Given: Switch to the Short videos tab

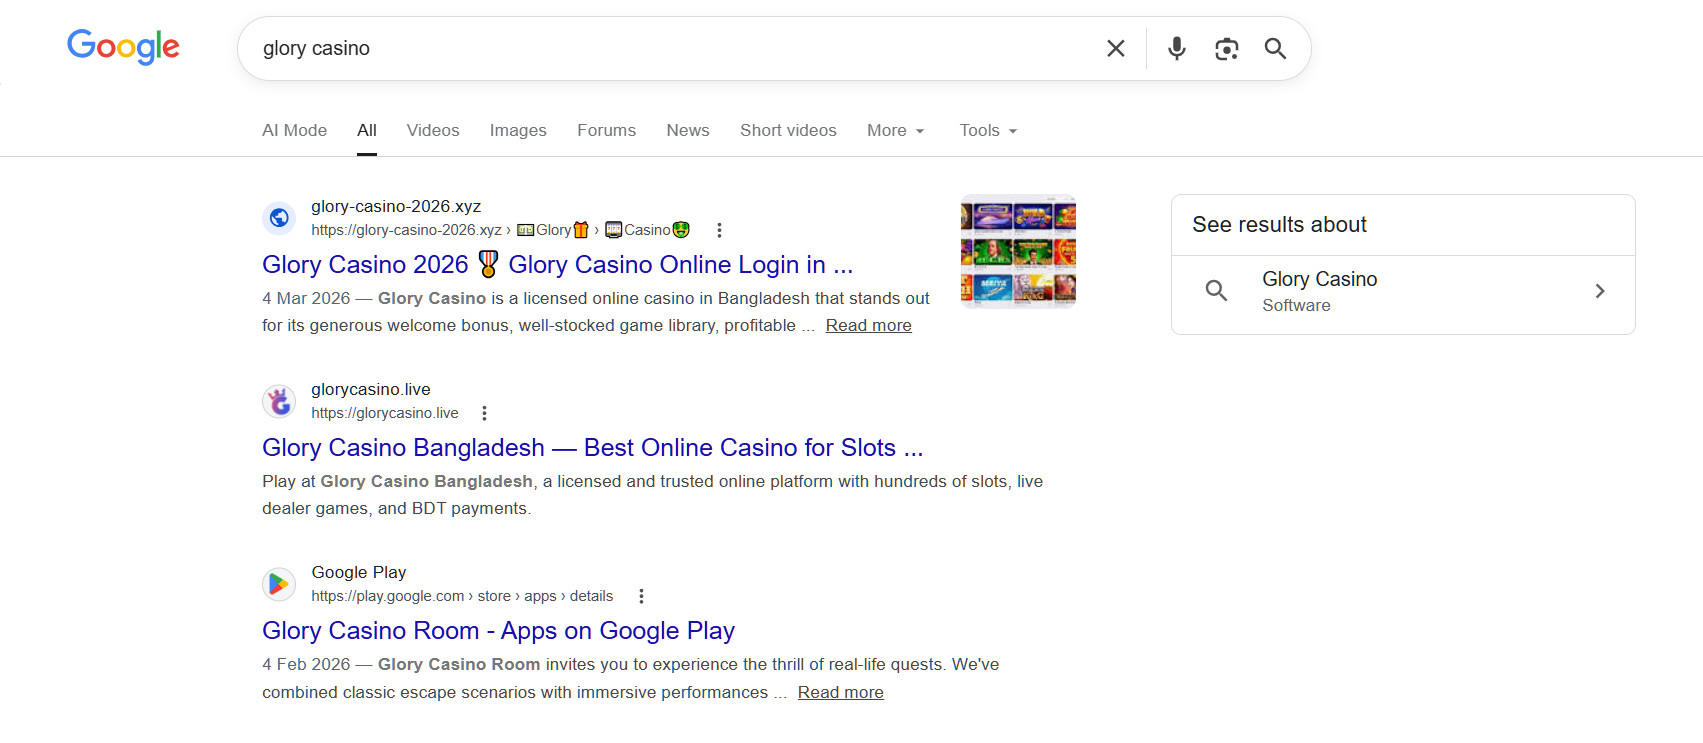Looking at the screenshot, I should point(788,130).
